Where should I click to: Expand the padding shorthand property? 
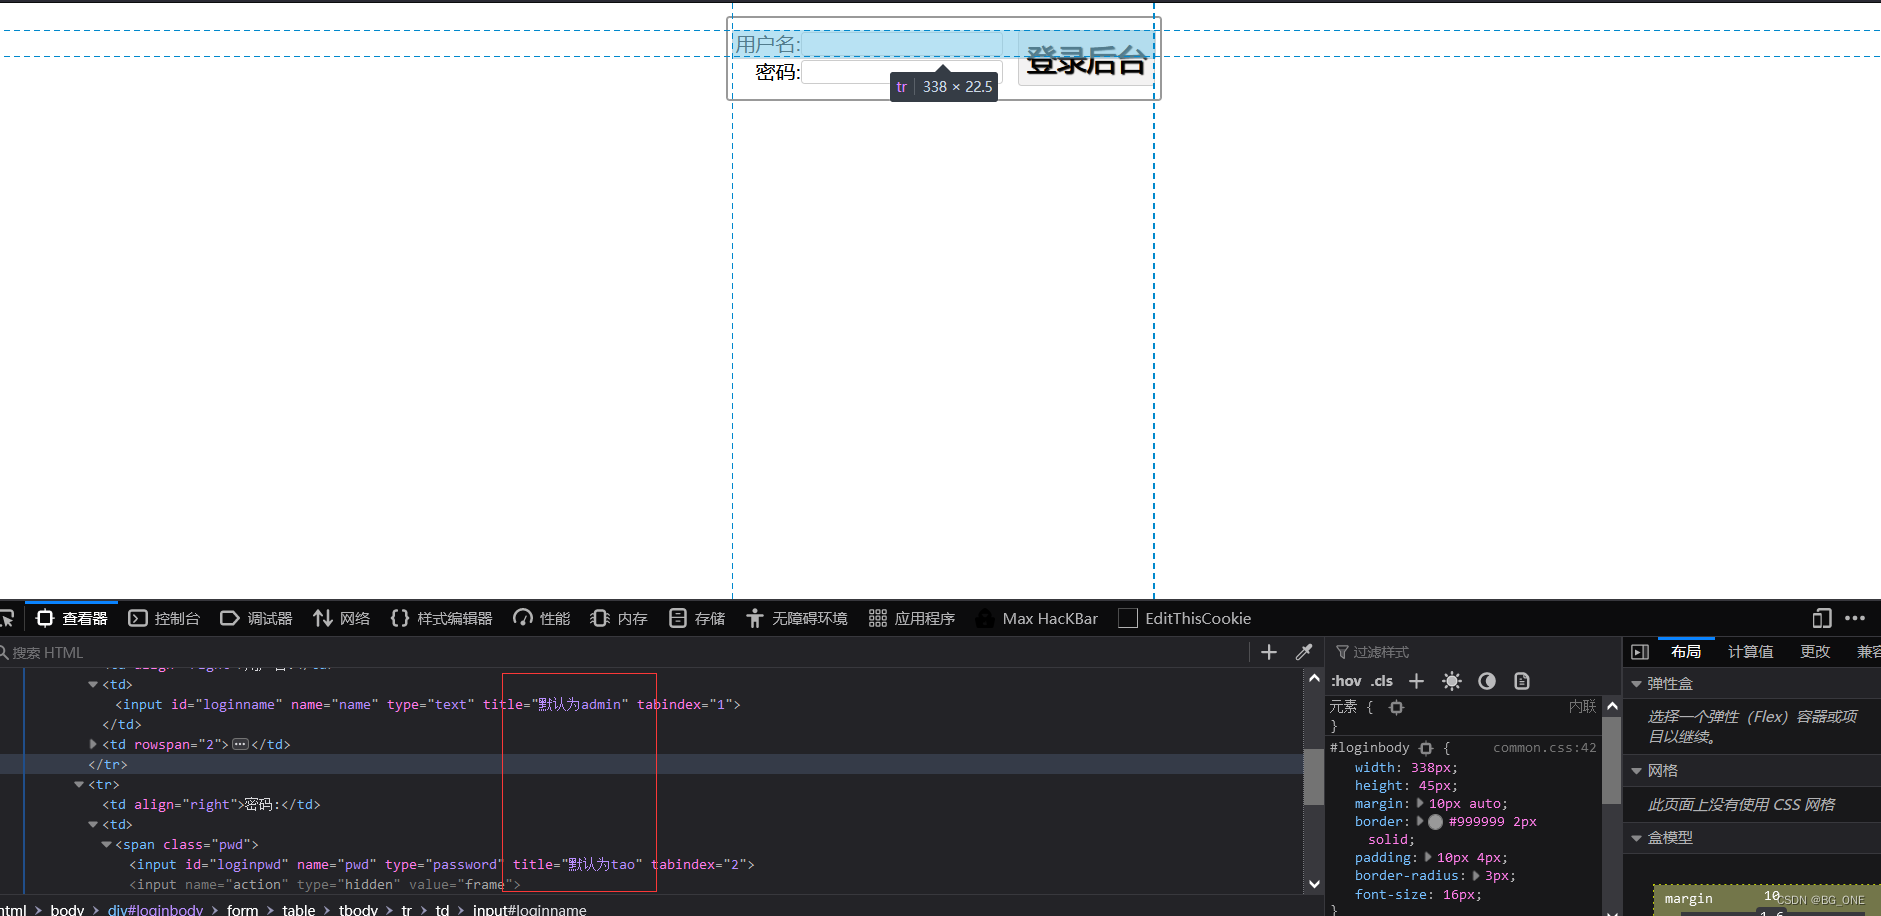pyautogui.click(x=1430, y=857)
